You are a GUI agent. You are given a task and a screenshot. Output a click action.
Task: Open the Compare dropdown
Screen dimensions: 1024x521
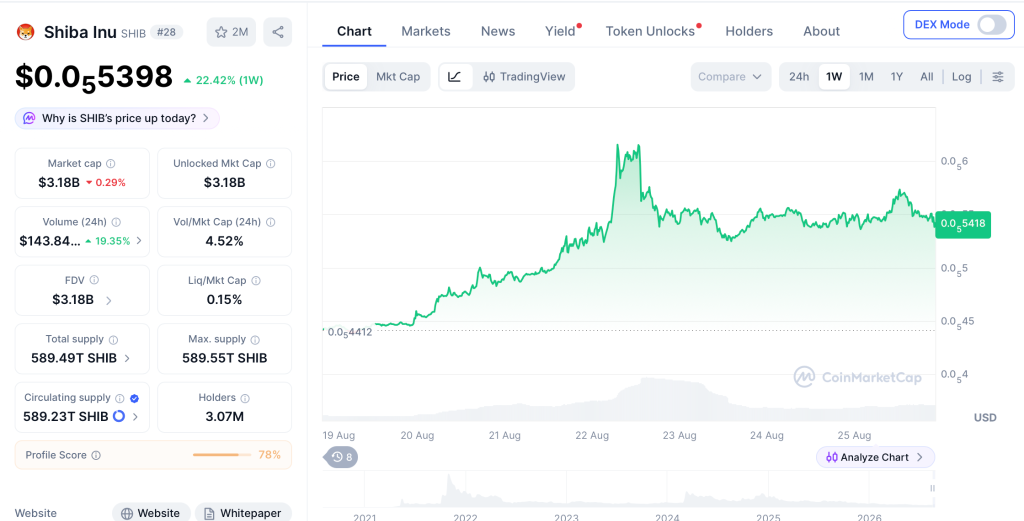pyautogui.click(x=730, y=77)
